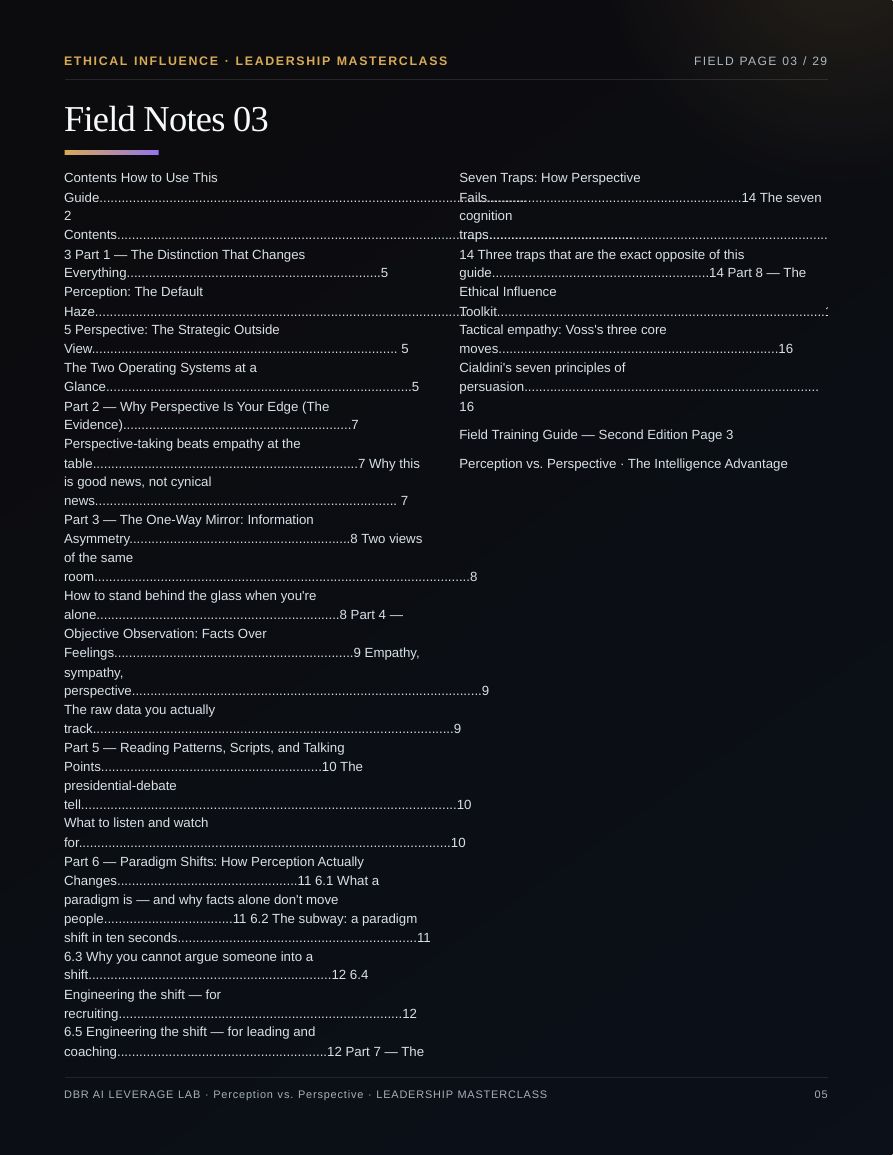Click 'Field Training Guide — Second Edition Page 3'
893x1155 pixels.
(x=596, y=435)
